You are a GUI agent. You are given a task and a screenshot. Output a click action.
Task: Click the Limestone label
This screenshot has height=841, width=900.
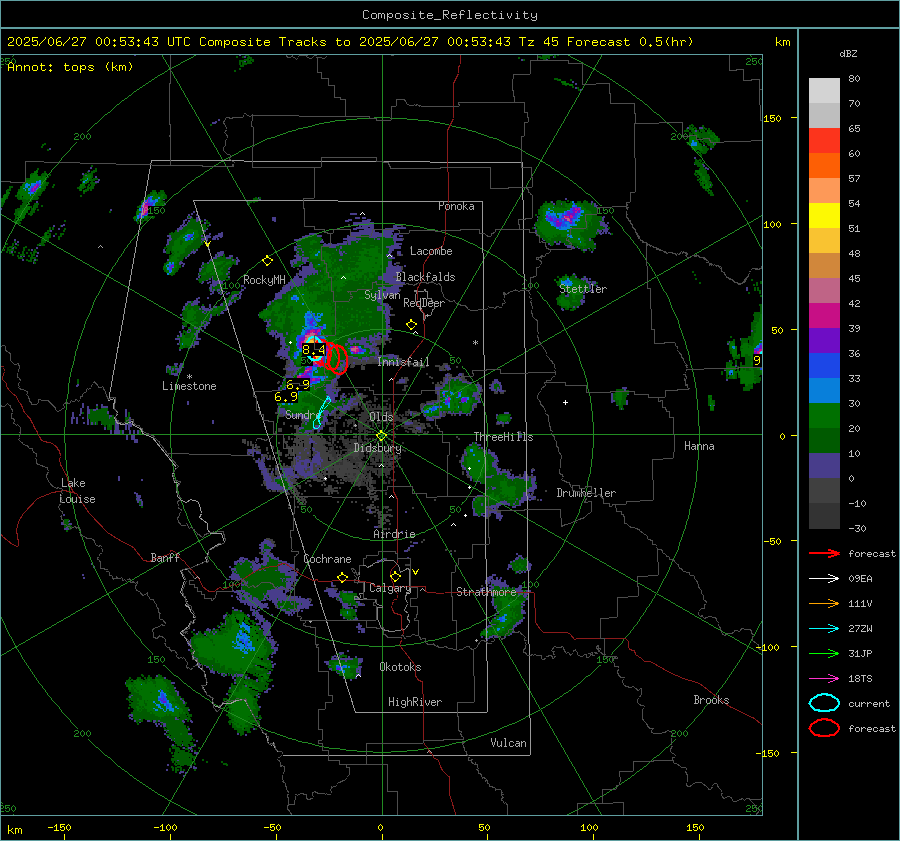(x=189, y=386)
